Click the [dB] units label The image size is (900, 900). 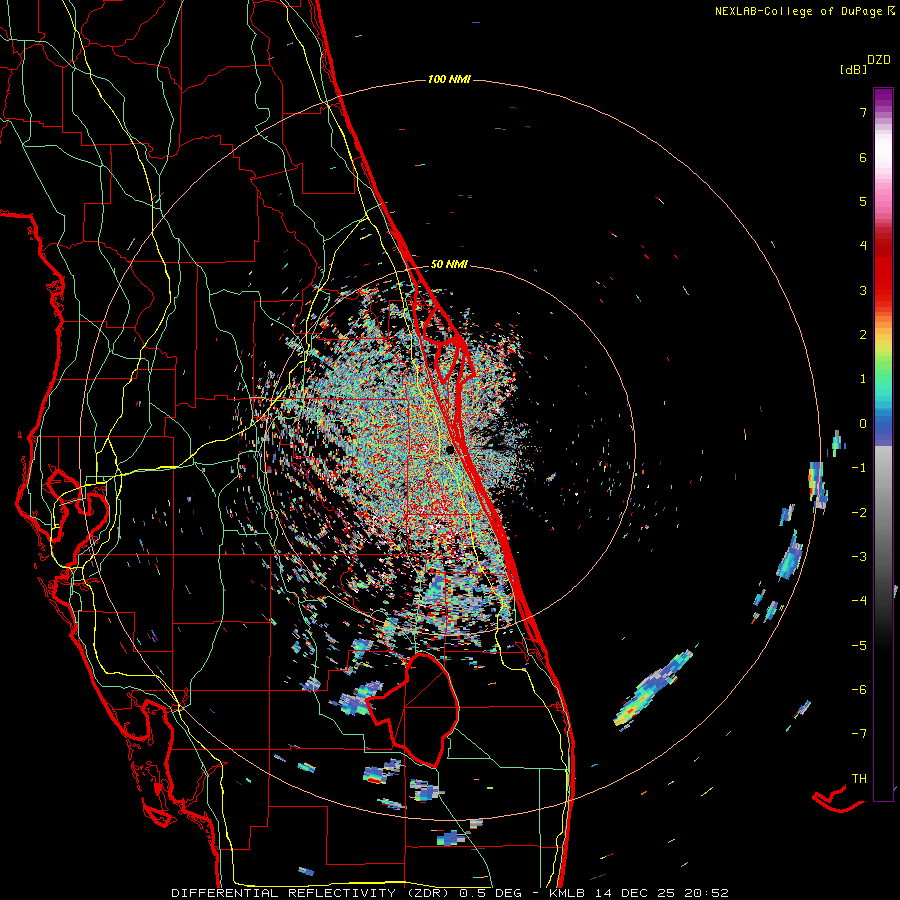[x=854, y=69]
